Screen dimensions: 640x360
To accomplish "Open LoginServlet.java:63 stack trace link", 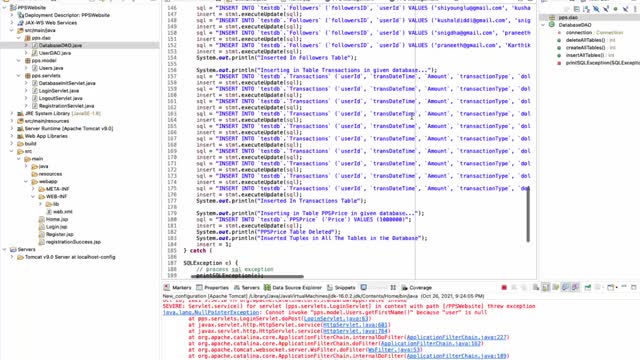I will [336, 318].
